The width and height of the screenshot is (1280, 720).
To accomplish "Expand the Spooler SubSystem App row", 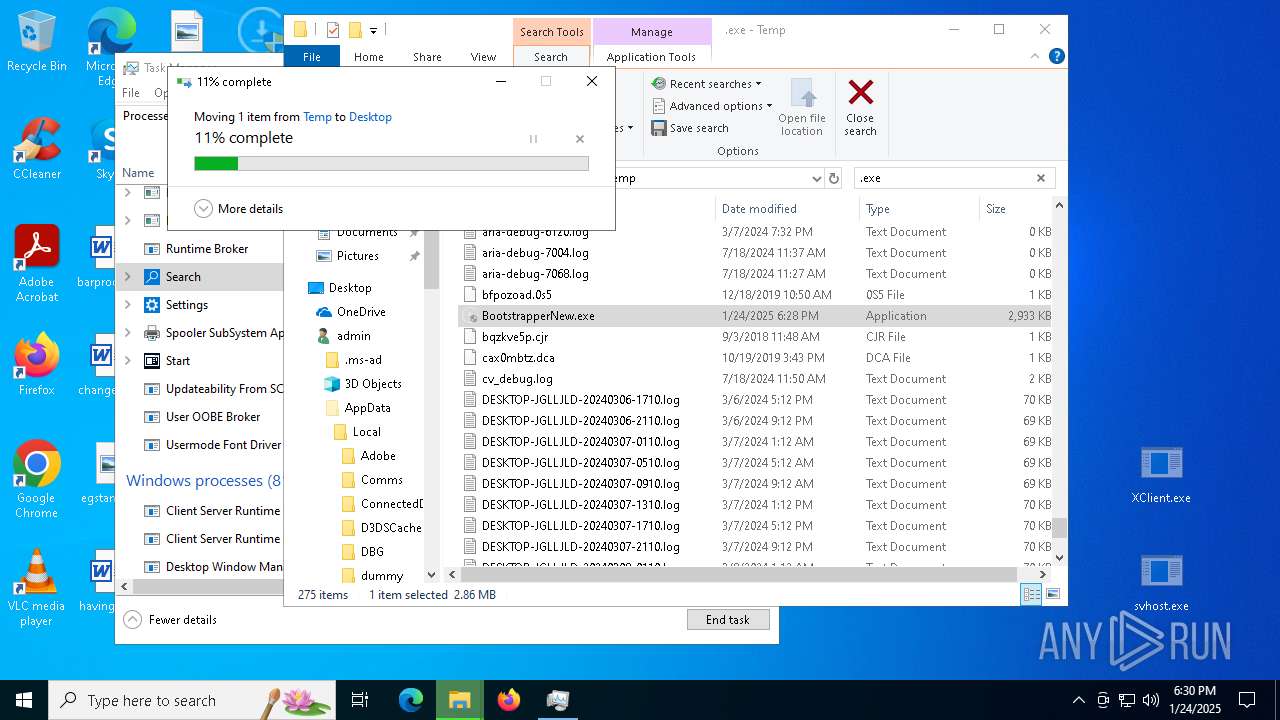I will click(127, 333).
